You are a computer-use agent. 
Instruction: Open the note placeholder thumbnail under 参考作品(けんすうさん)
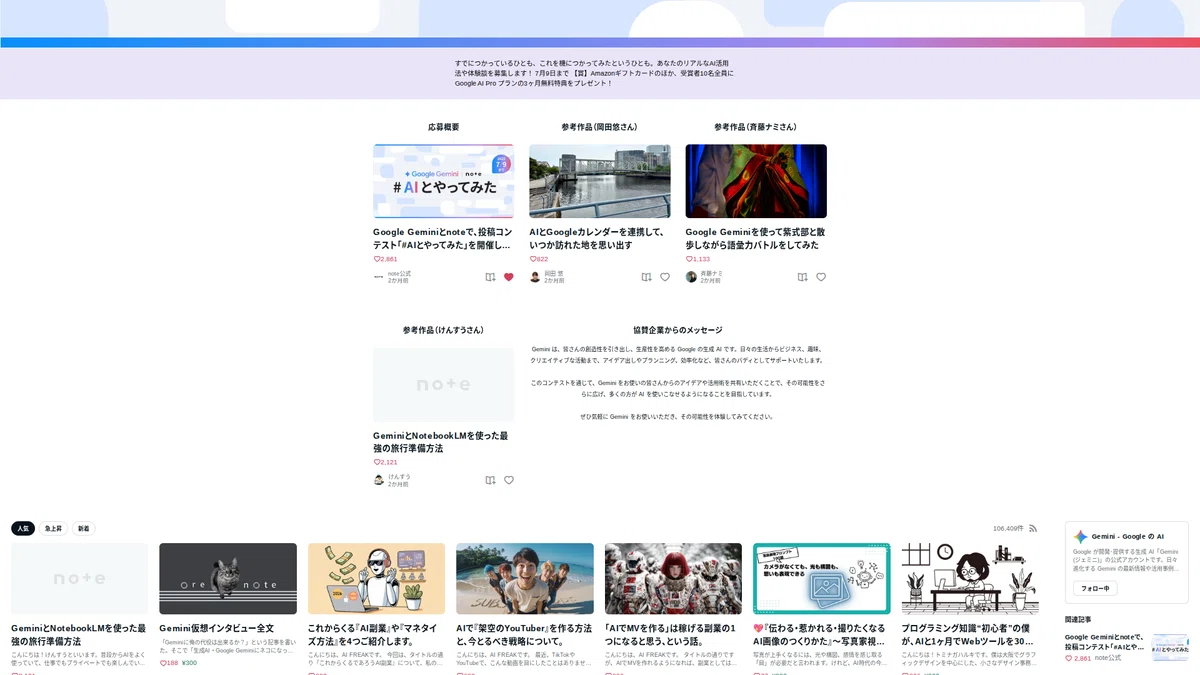click(x=443, y=384)
